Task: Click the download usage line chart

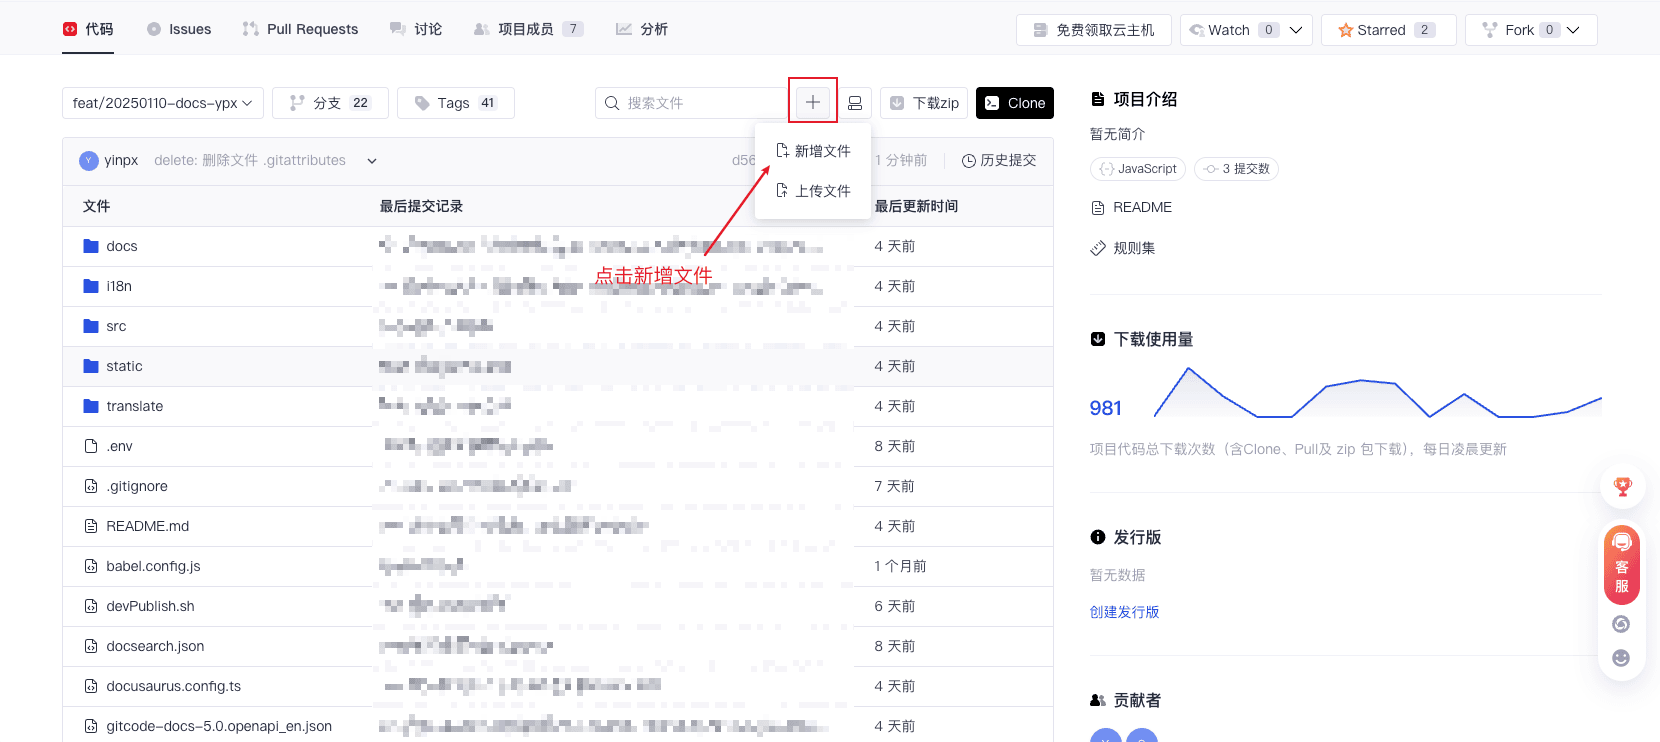Action: [1377, 393]
